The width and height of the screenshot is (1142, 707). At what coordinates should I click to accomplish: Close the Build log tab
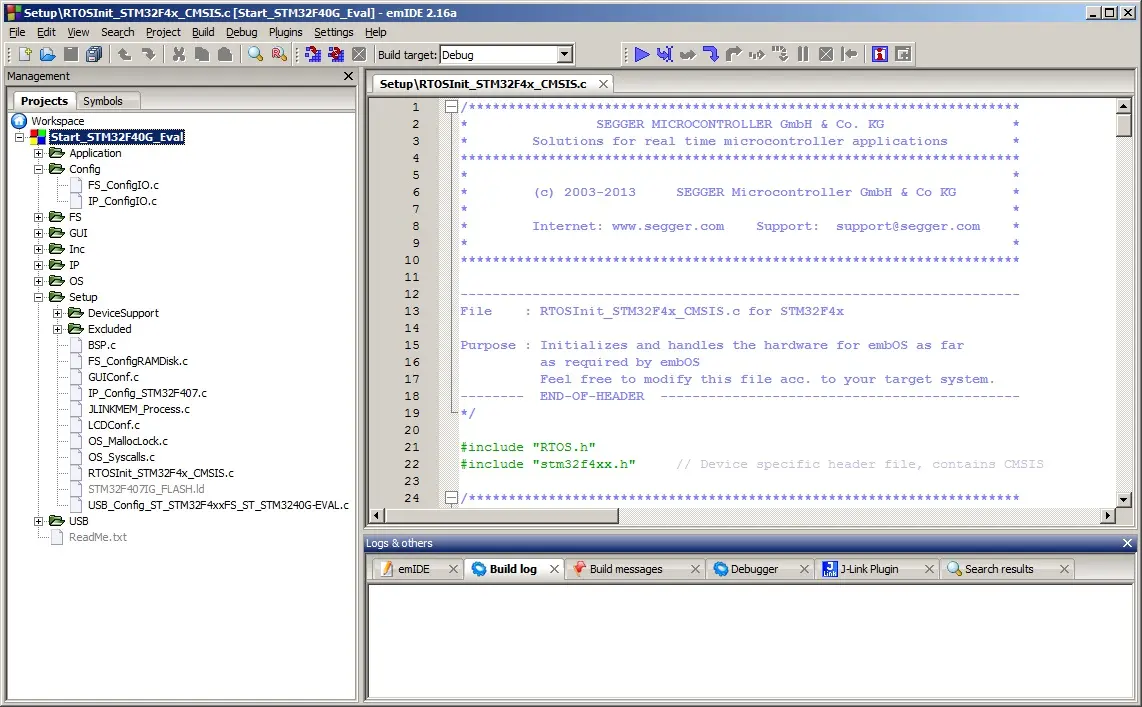click(x=554, y=569)
